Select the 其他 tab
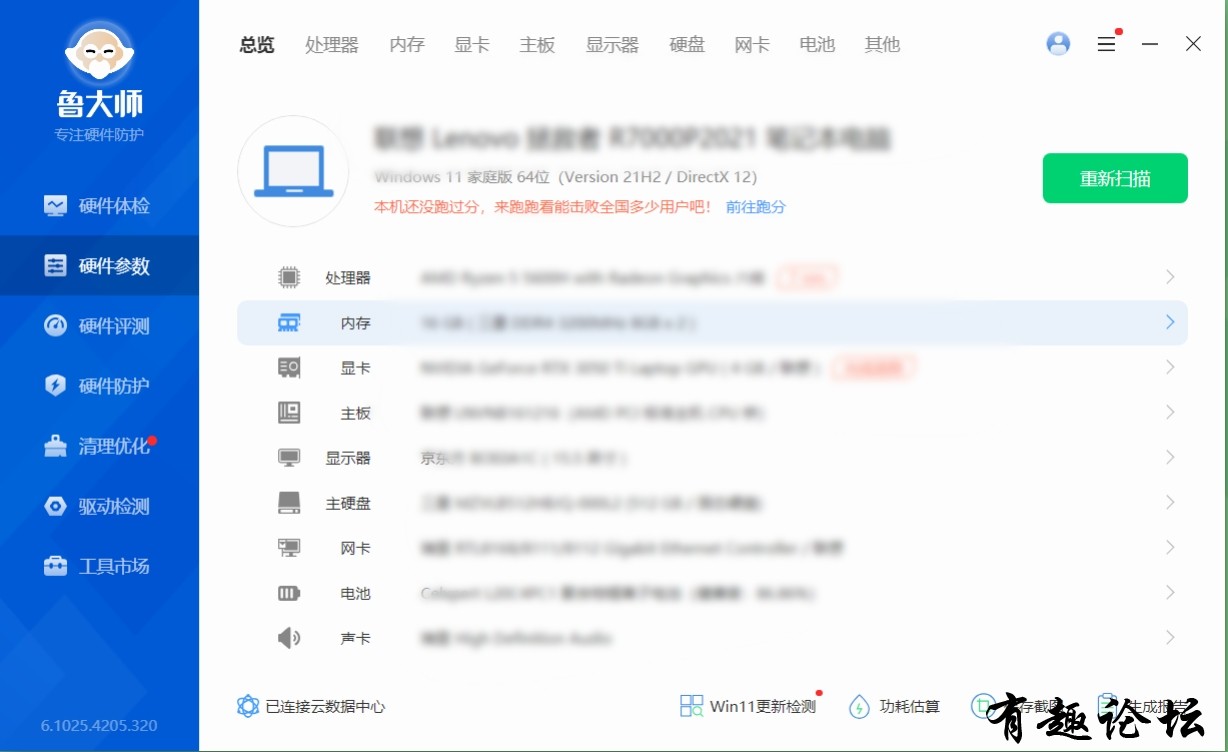 tap(882, 44)
